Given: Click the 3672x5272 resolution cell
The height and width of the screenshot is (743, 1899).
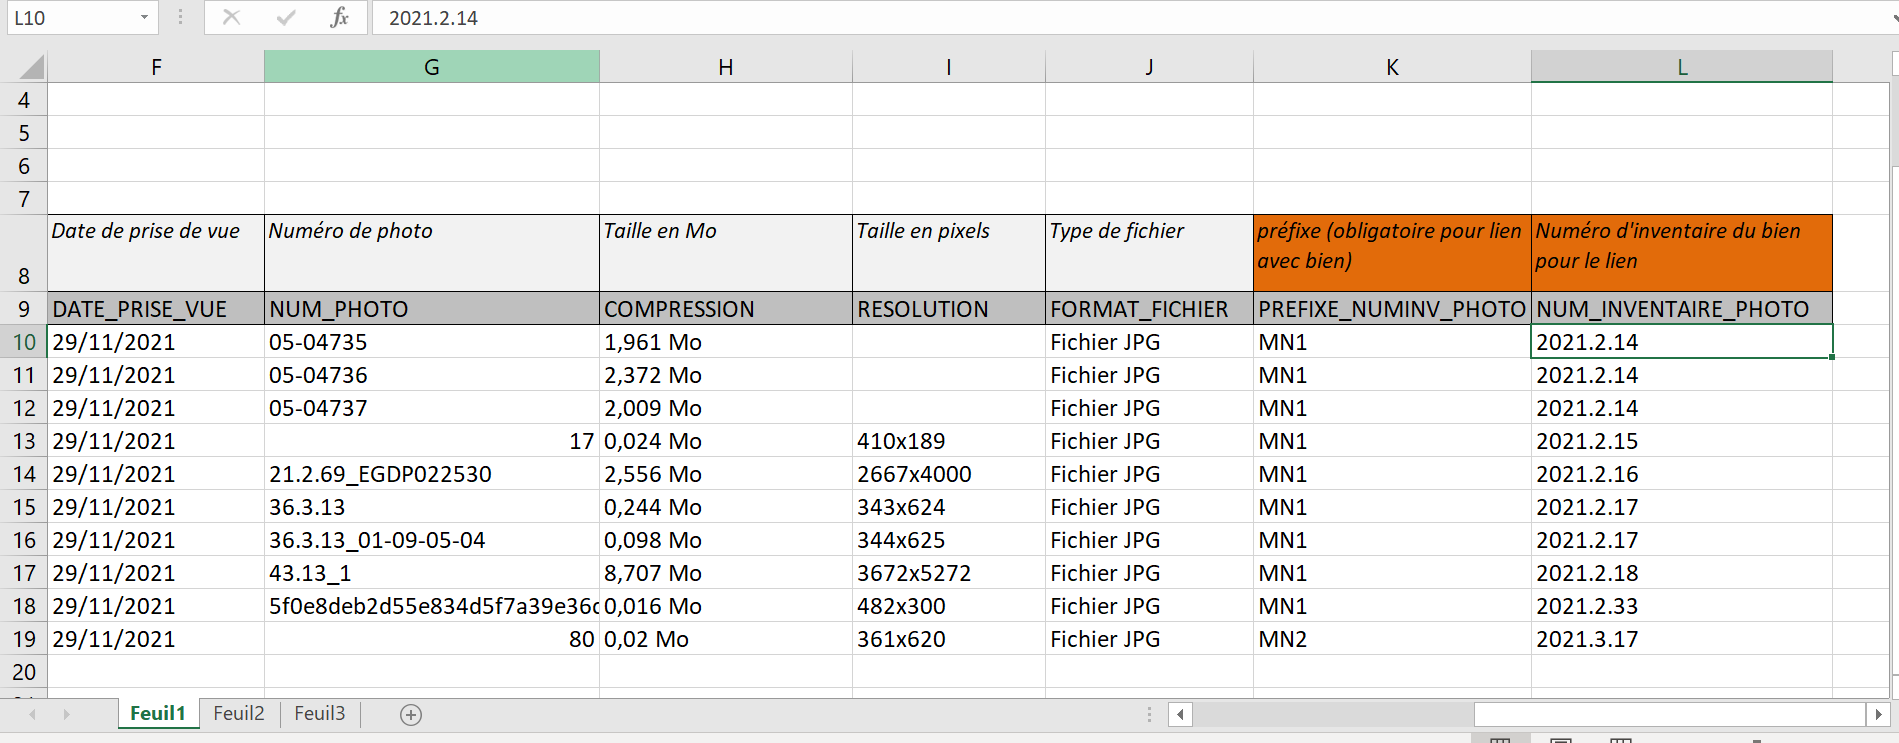Looking at the screenshot, I should click(x=949, y=573).
